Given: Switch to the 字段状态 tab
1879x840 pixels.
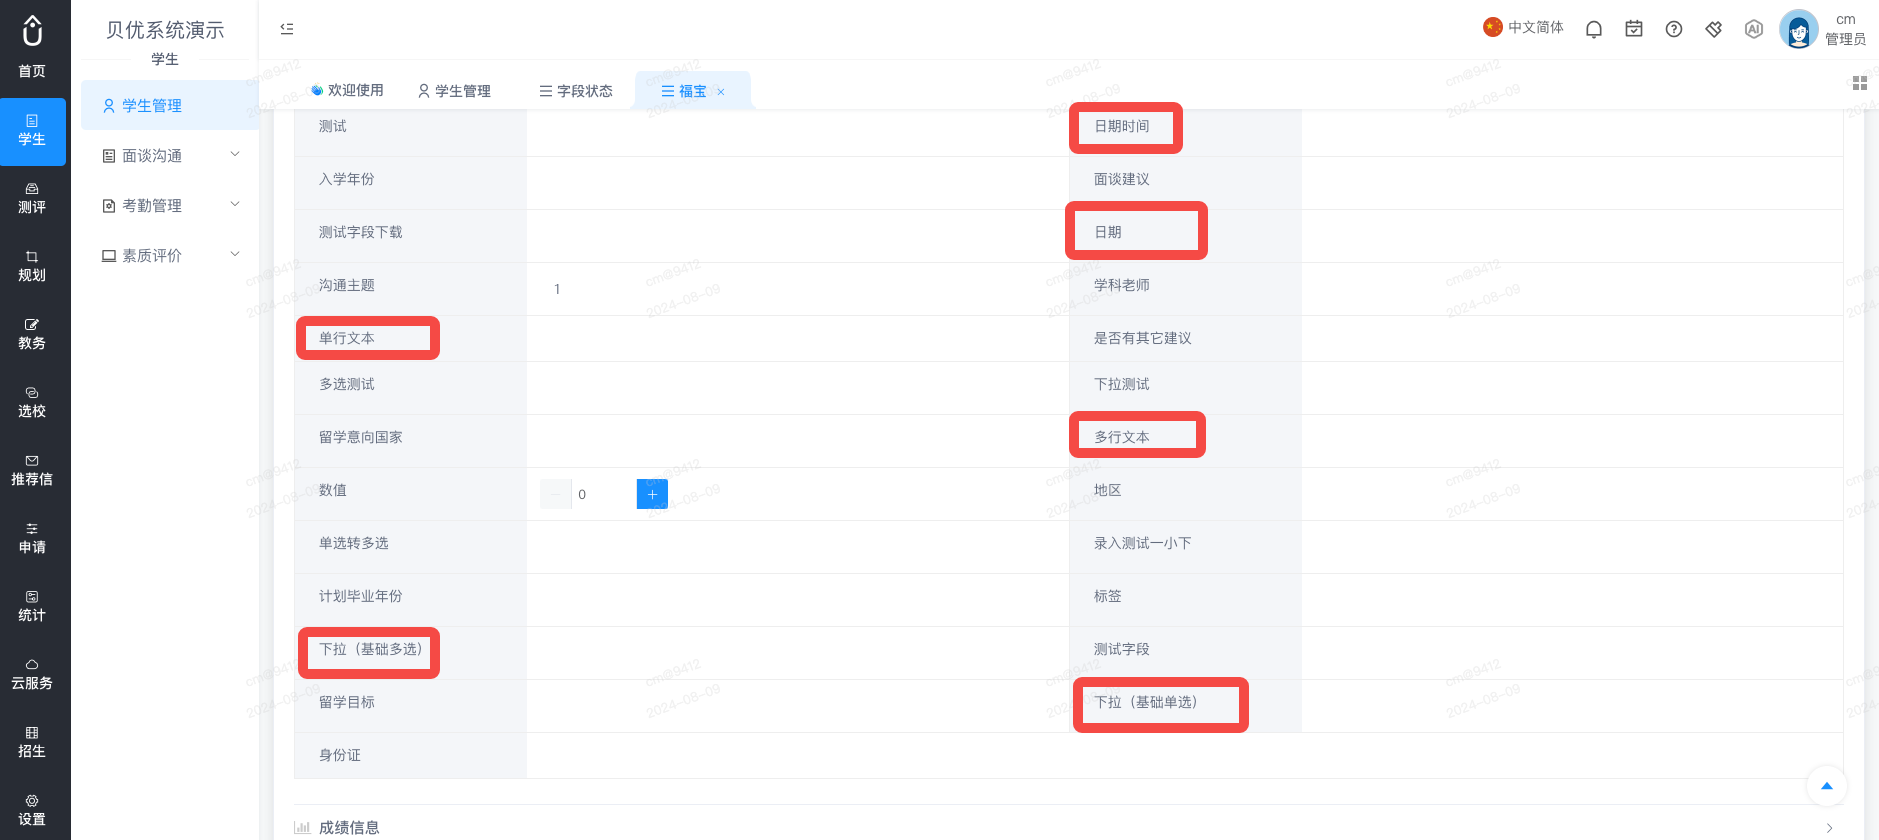Looking at the screenshot, I should (x=576, y=91).
